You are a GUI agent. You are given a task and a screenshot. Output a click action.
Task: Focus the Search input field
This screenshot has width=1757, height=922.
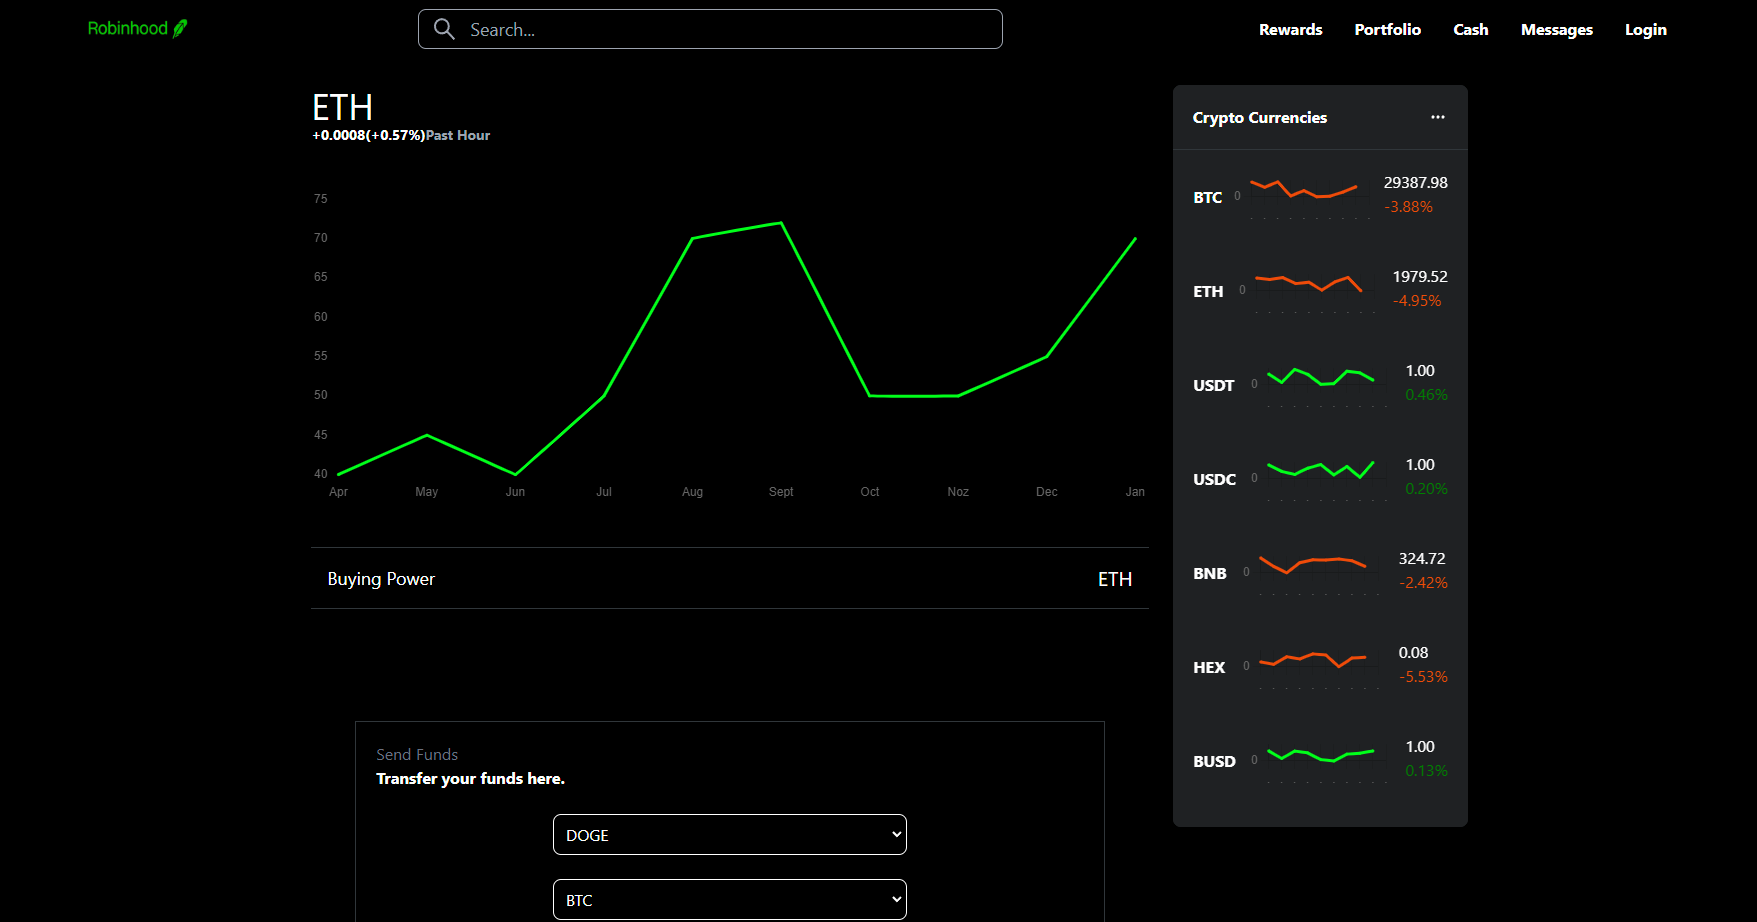tap(710, 29)
